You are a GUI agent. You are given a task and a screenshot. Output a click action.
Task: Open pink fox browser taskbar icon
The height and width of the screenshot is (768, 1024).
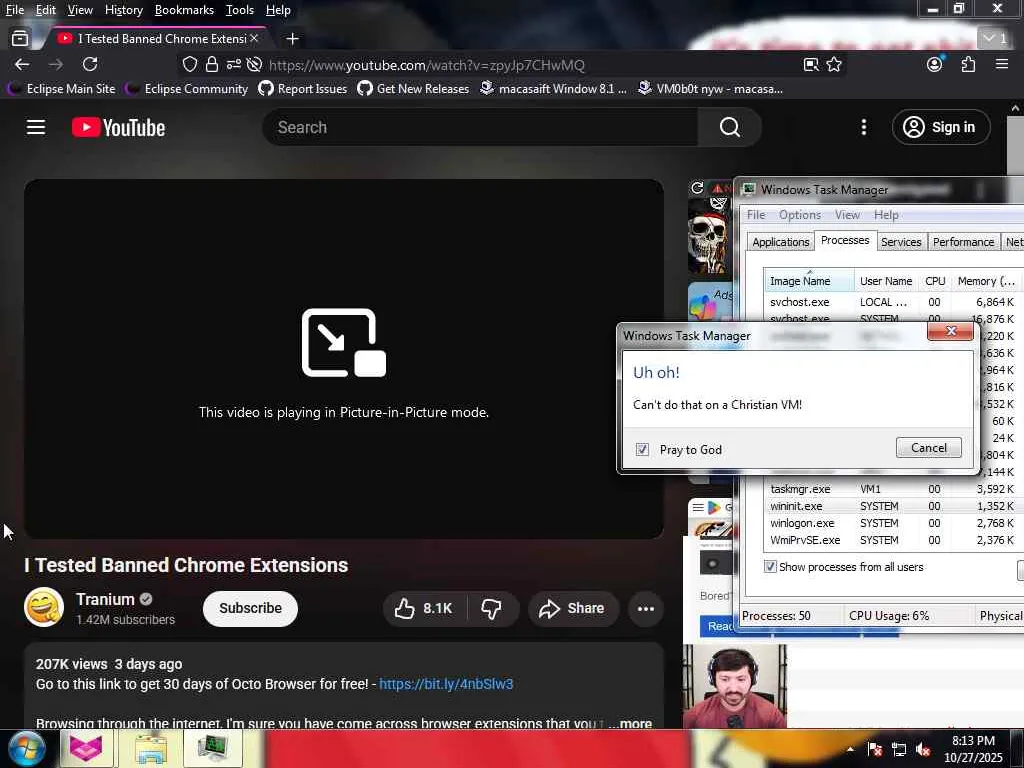coord(86,748)
